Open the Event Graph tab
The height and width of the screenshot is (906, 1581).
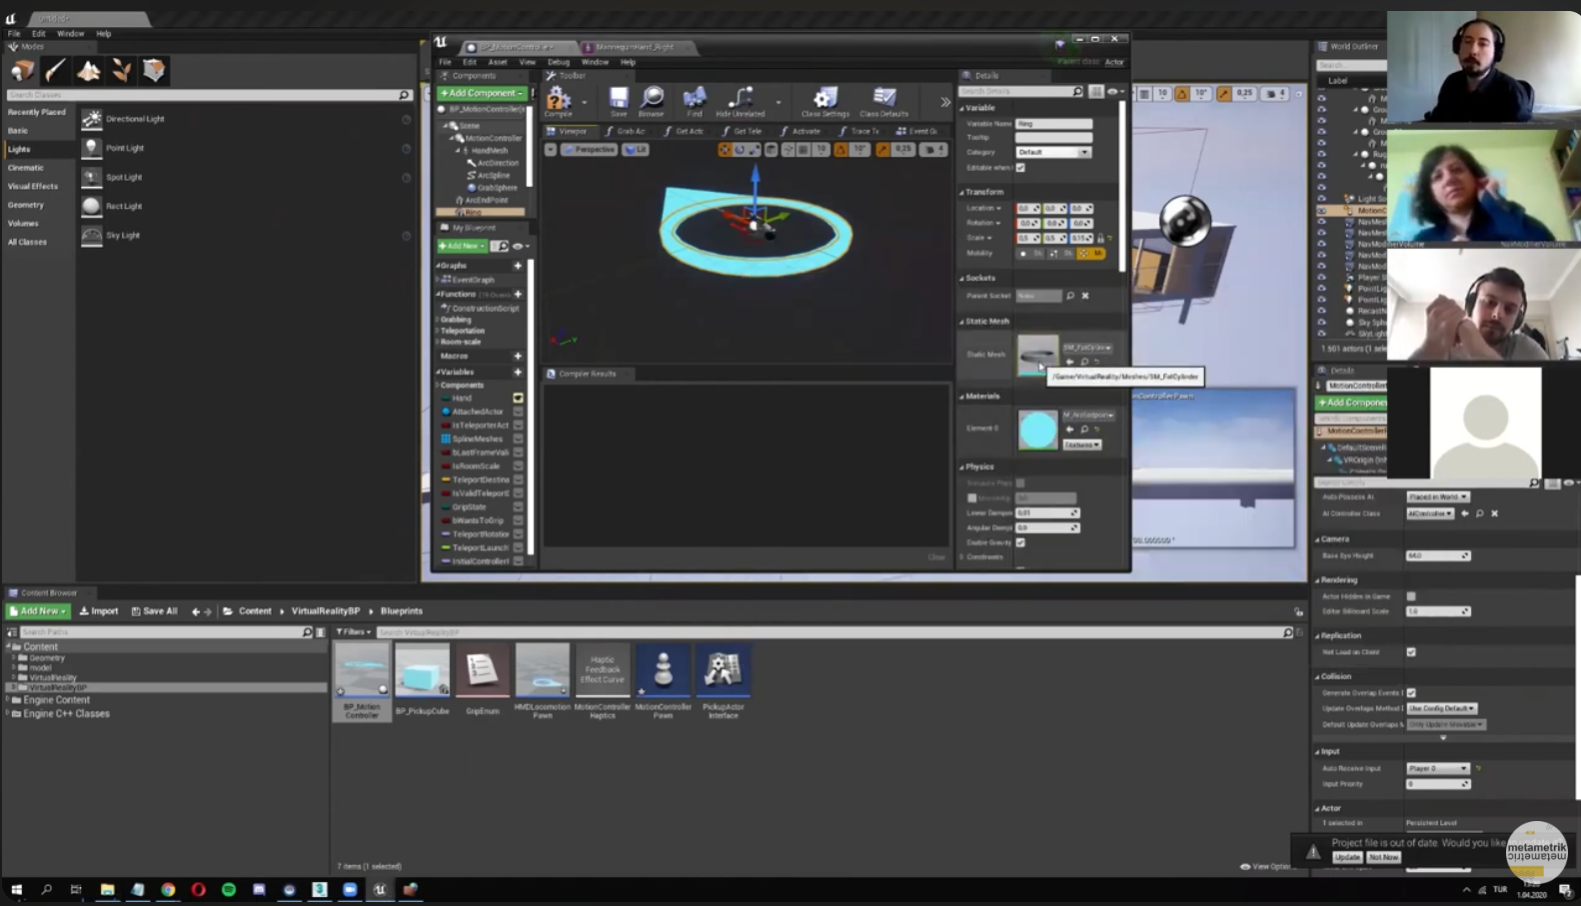(x=918, y=131)
